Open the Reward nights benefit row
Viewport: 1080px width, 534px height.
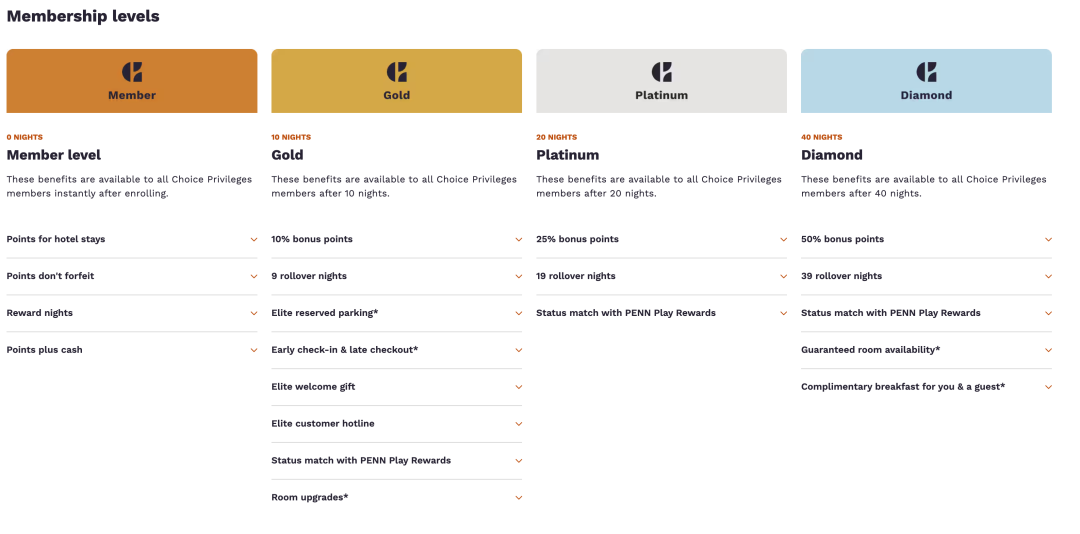coord(132,313)
